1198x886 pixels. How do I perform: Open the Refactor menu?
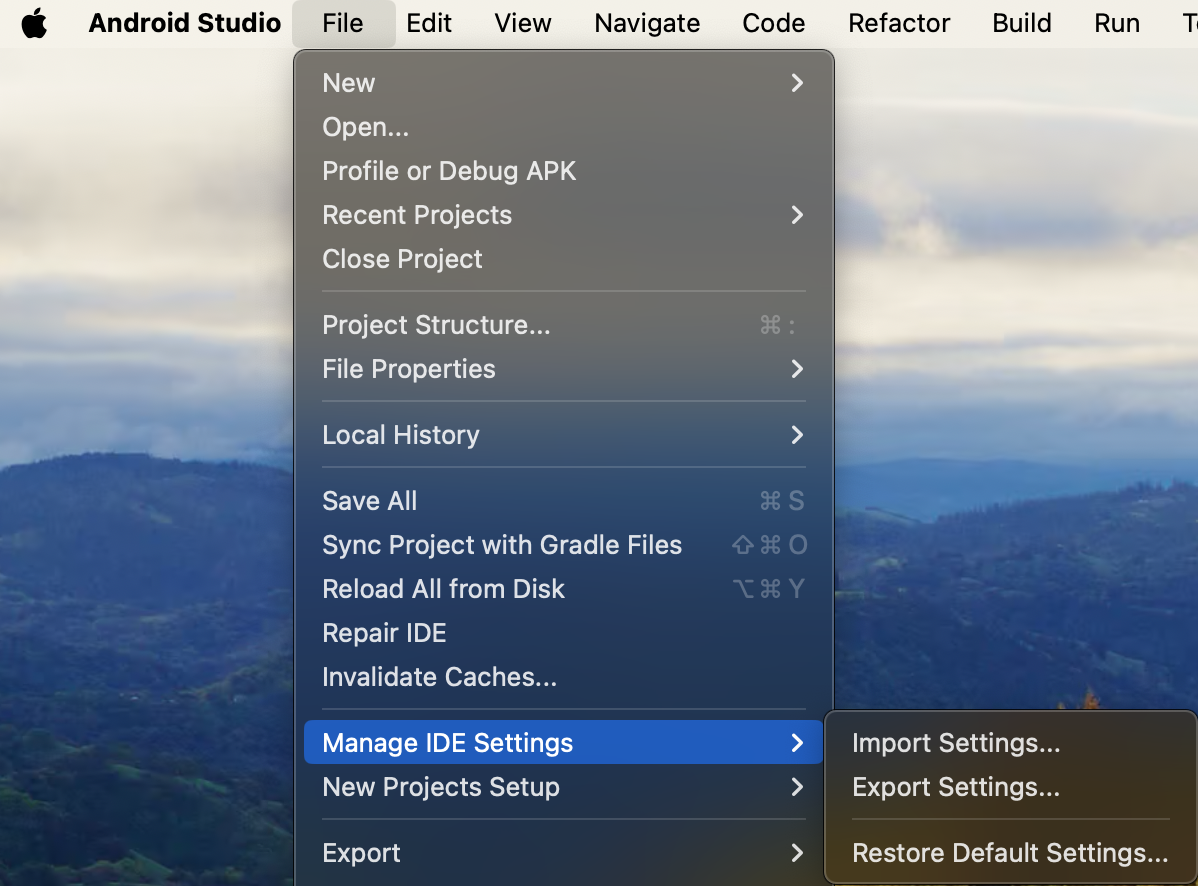(898, 23)
